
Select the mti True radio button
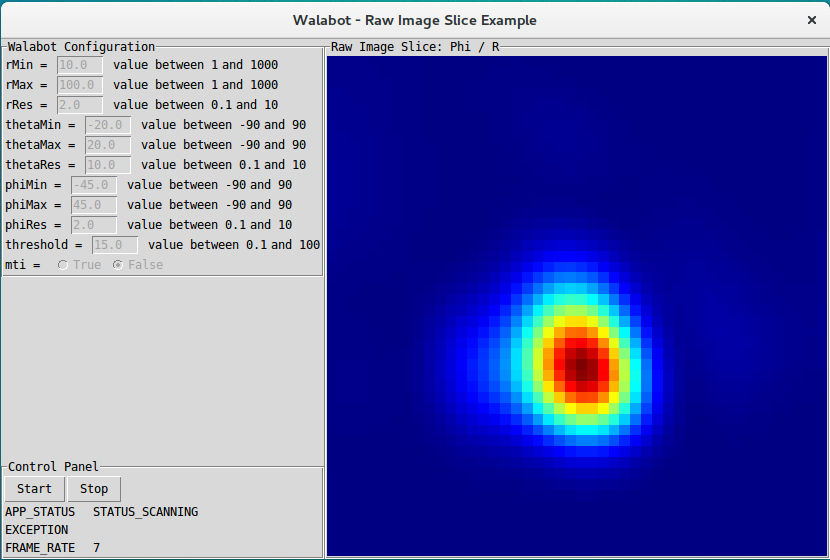click(x=64, y=265)
